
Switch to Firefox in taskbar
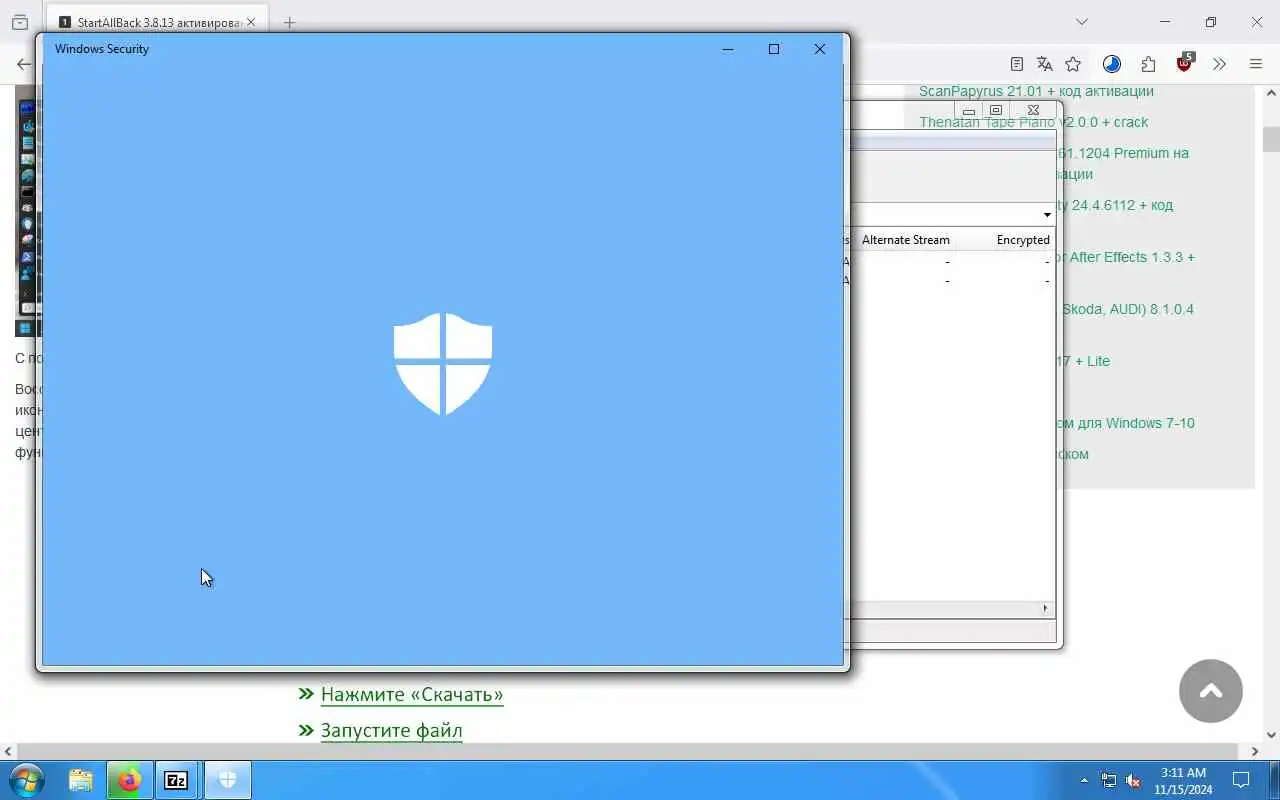[x=130, y=780]
